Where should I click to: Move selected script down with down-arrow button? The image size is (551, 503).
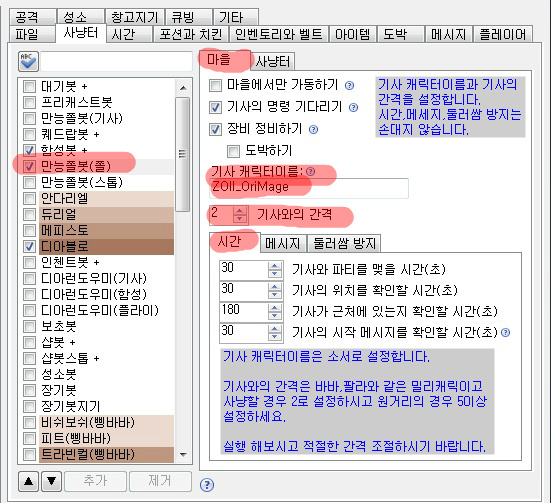click(x=52, y=481)
